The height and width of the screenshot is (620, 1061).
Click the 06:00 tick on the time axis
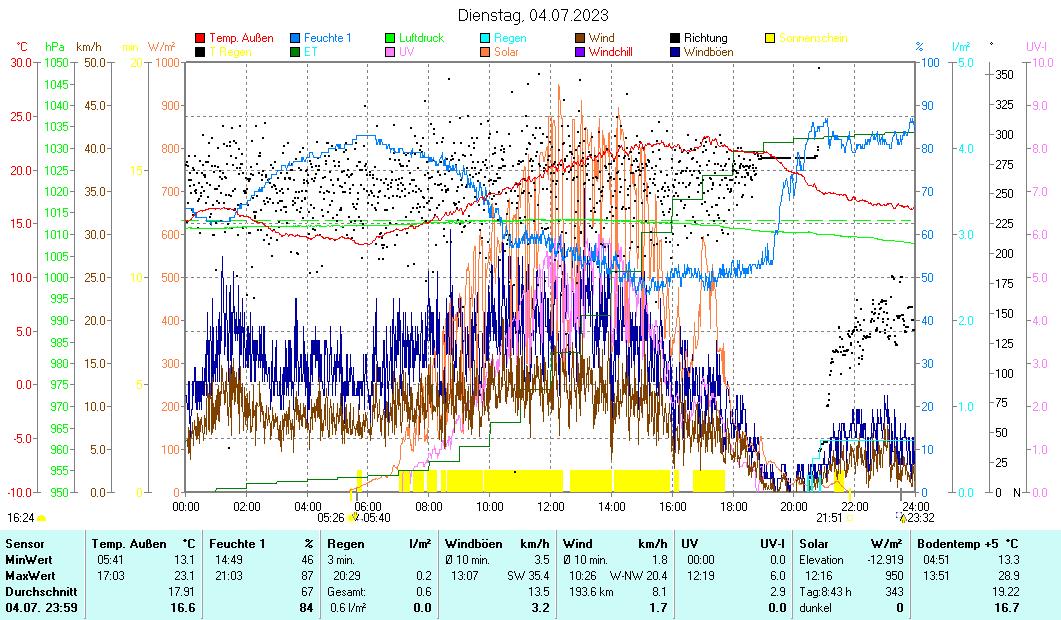pos(368,506)
